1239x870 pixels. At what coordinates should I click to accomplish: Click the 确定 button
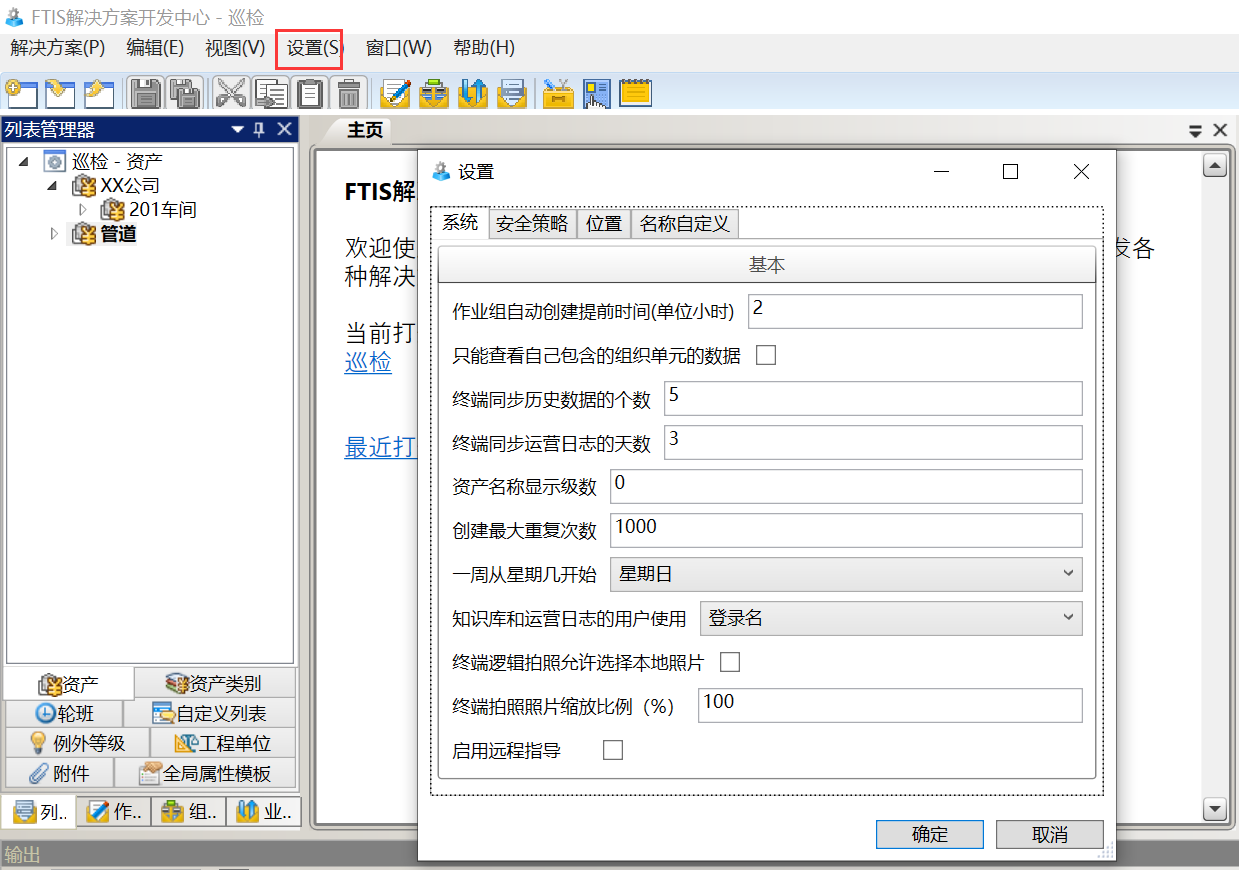(x=929, y=835)
